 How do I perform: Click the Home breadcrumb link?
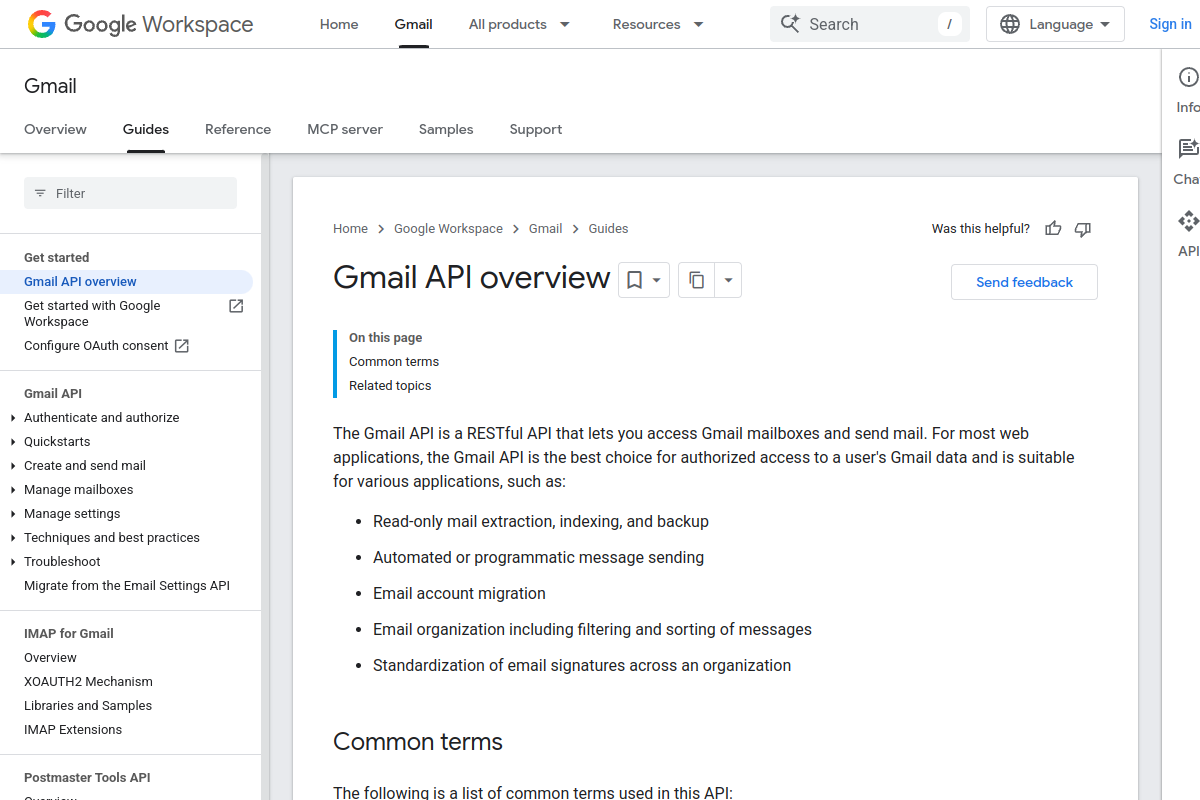[350, 229]
